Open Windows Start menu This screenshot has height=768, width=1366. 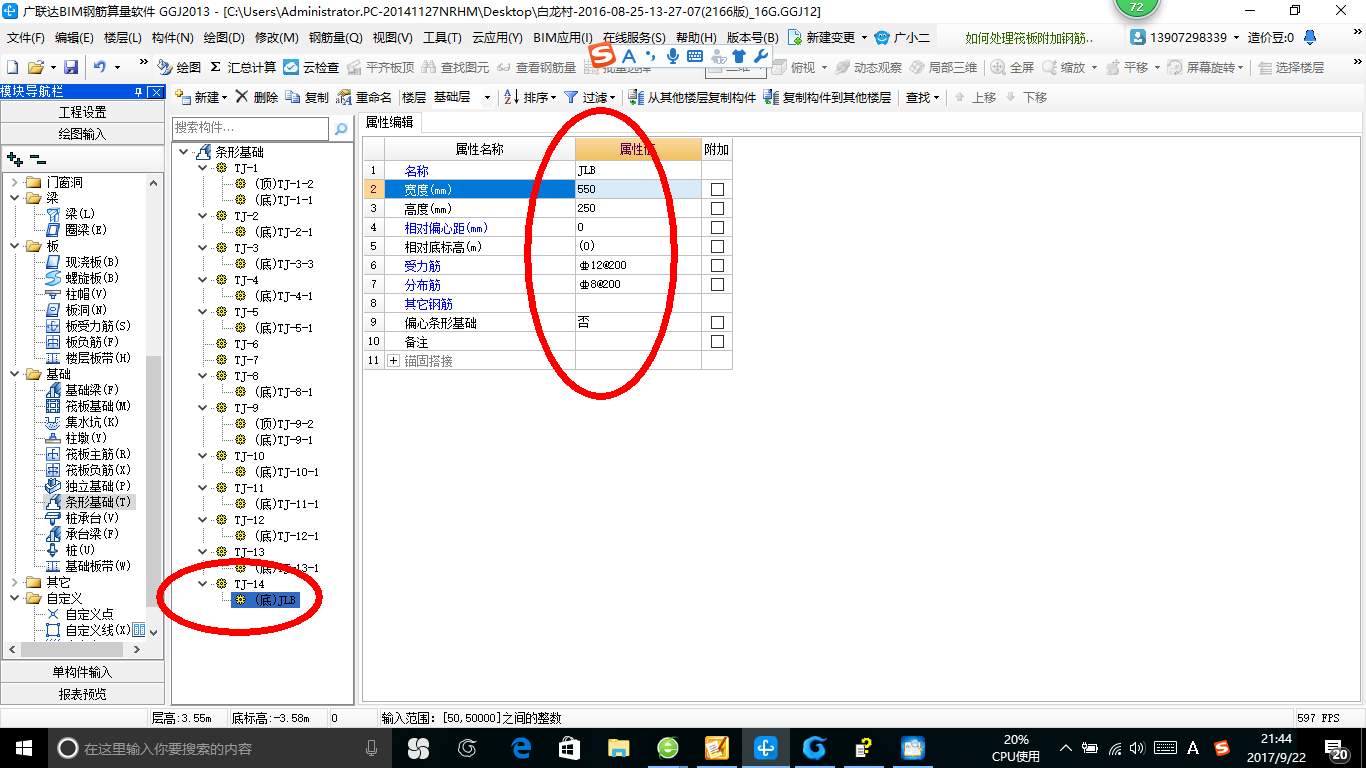click(x=23, y=748)
